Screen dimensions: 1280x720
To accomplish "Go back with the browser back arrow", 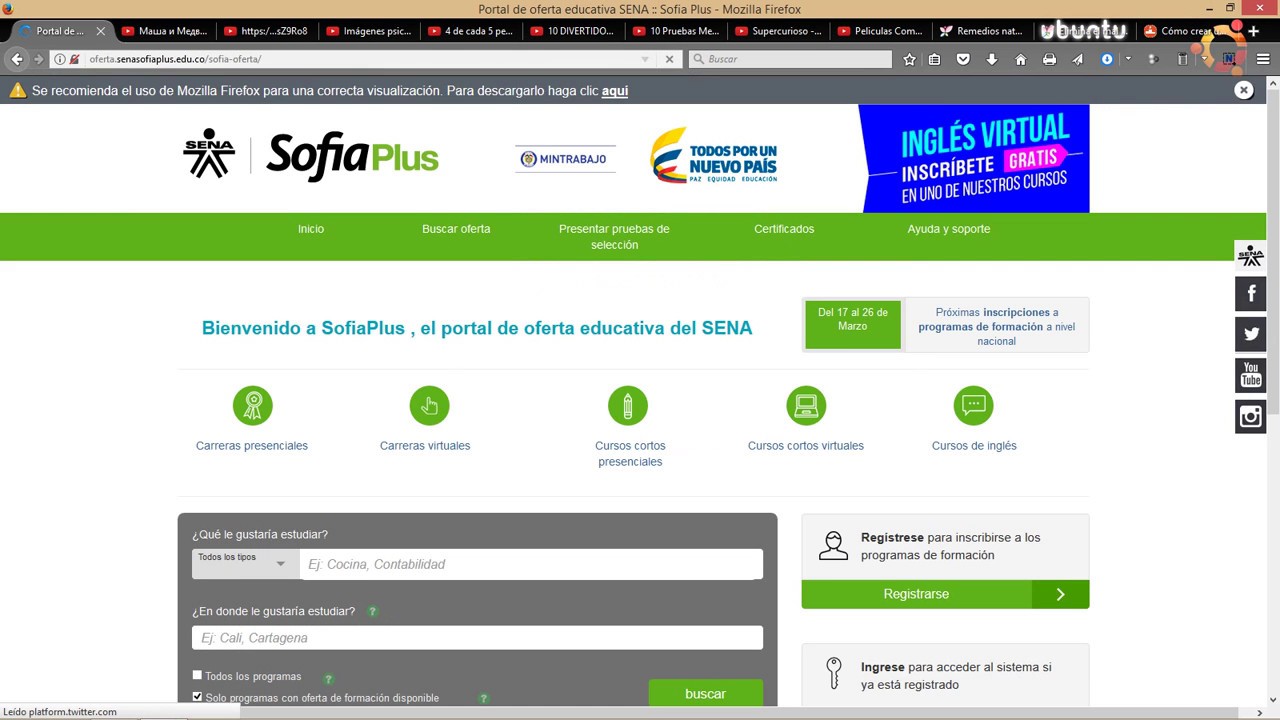I will coord(17,59).
